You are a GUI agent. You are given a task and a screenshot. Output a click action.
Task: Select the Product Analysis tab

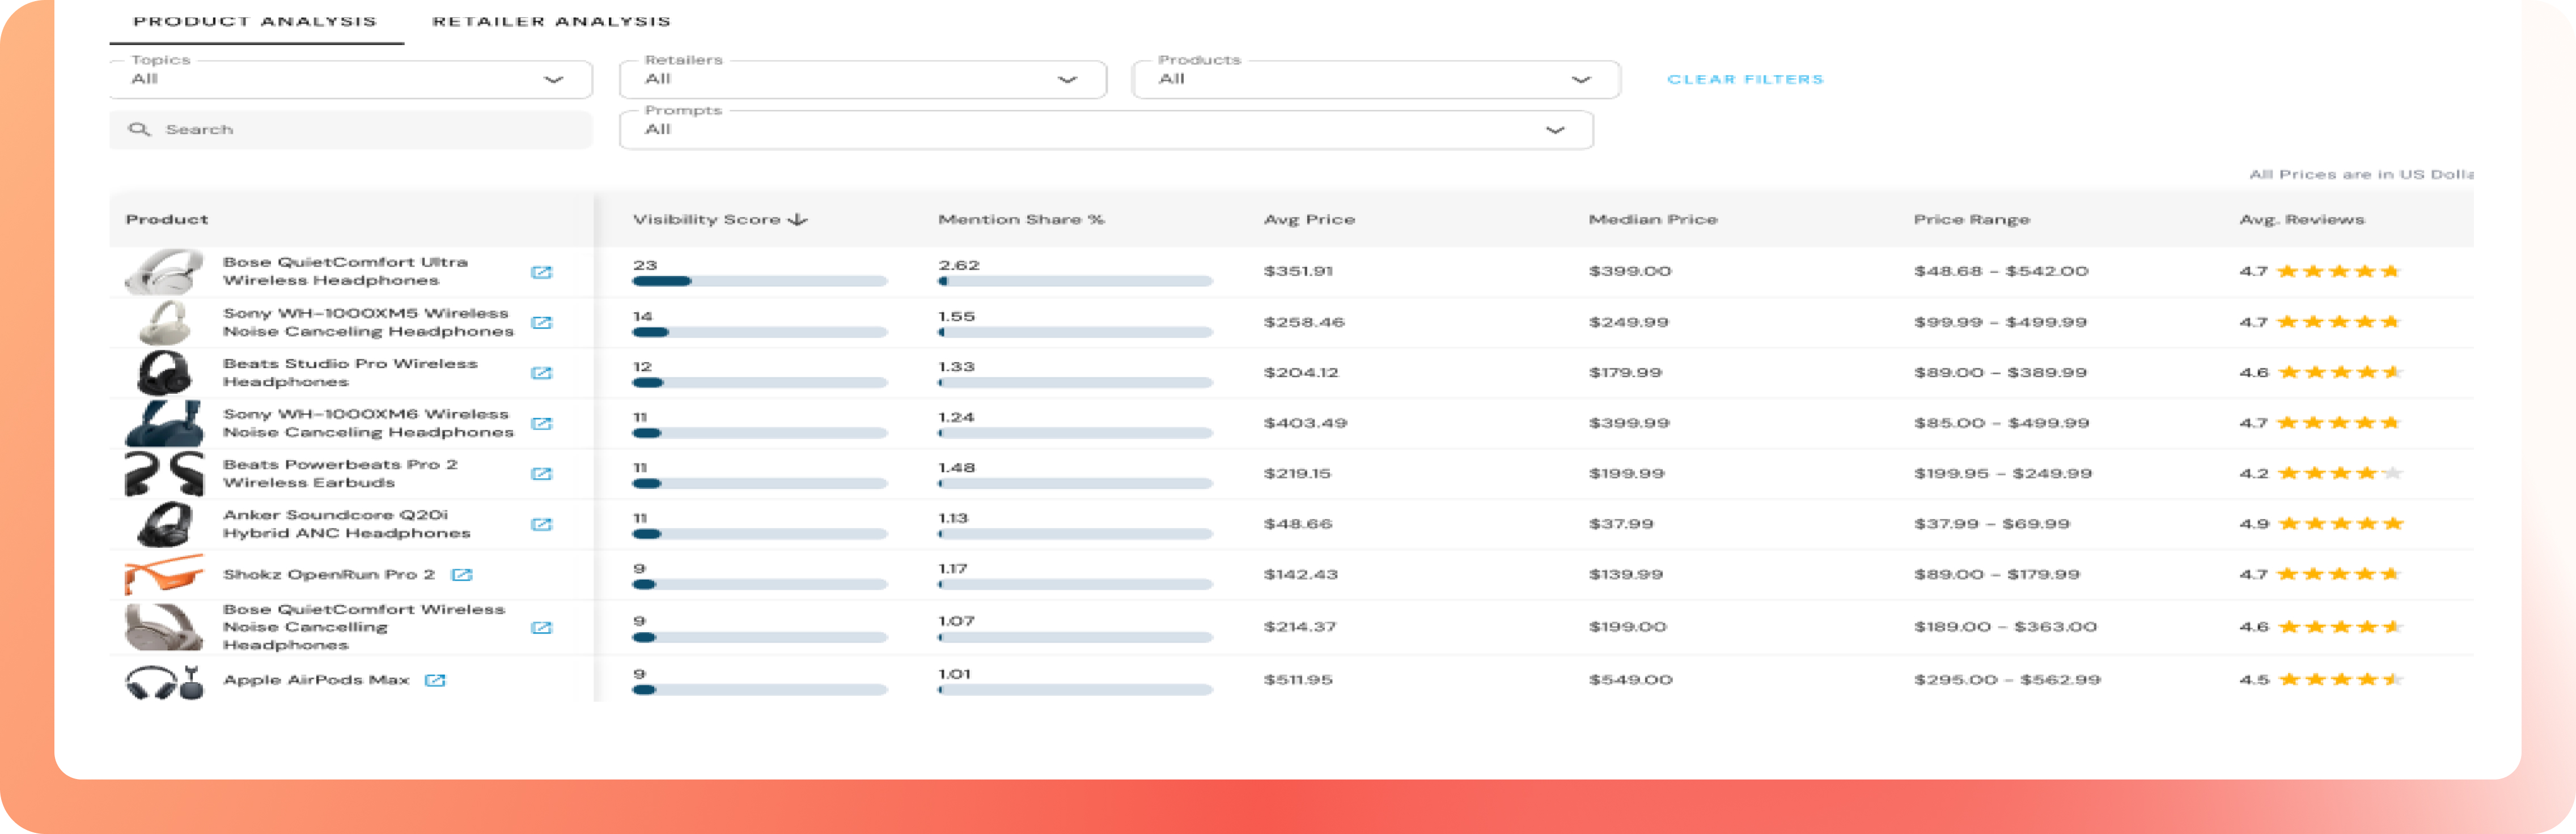[x=255, y=21]
